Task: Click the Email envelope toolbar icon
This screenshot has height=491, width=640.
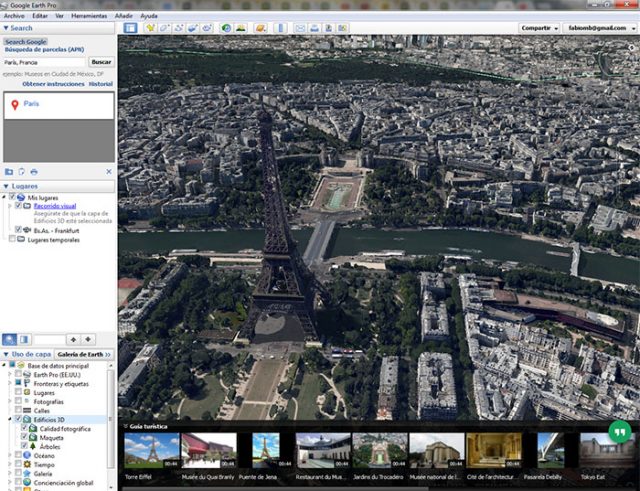Action: click(x=300, y=28)
